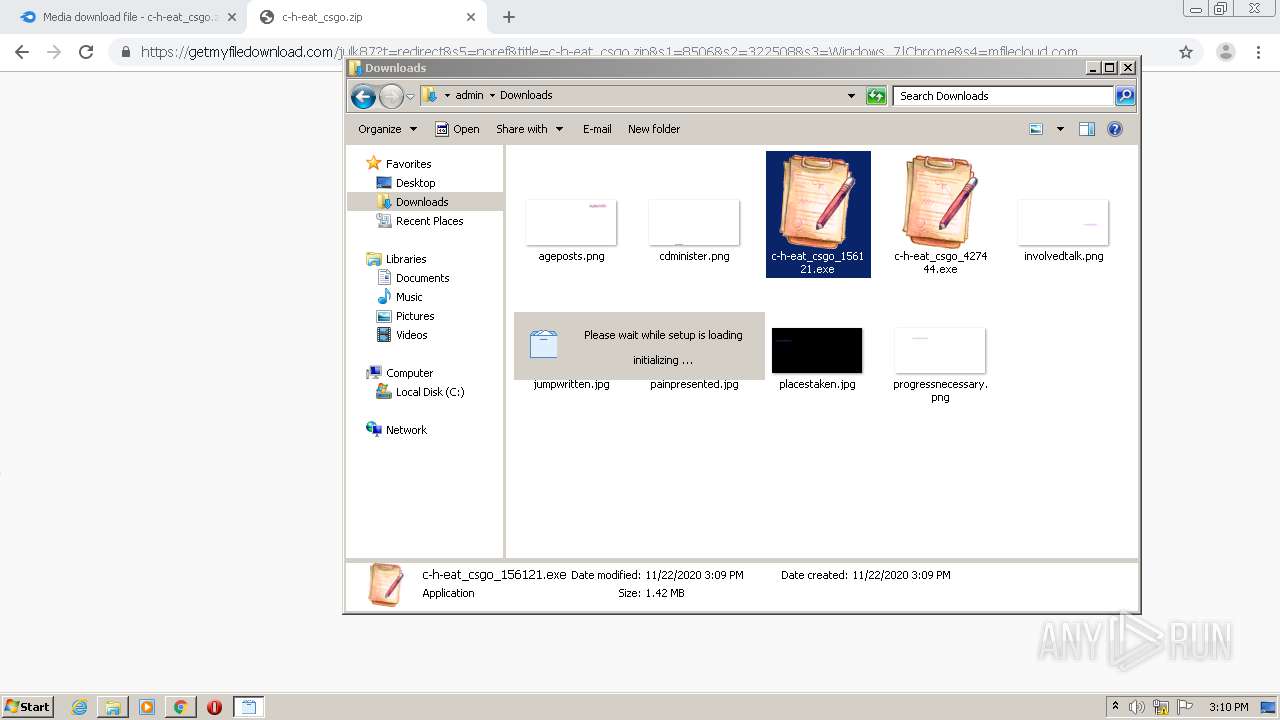Select Network in the navigation pane
The height and width of the screenshot is (720, 1280).
pyautogui.click(x=397, y=430)
